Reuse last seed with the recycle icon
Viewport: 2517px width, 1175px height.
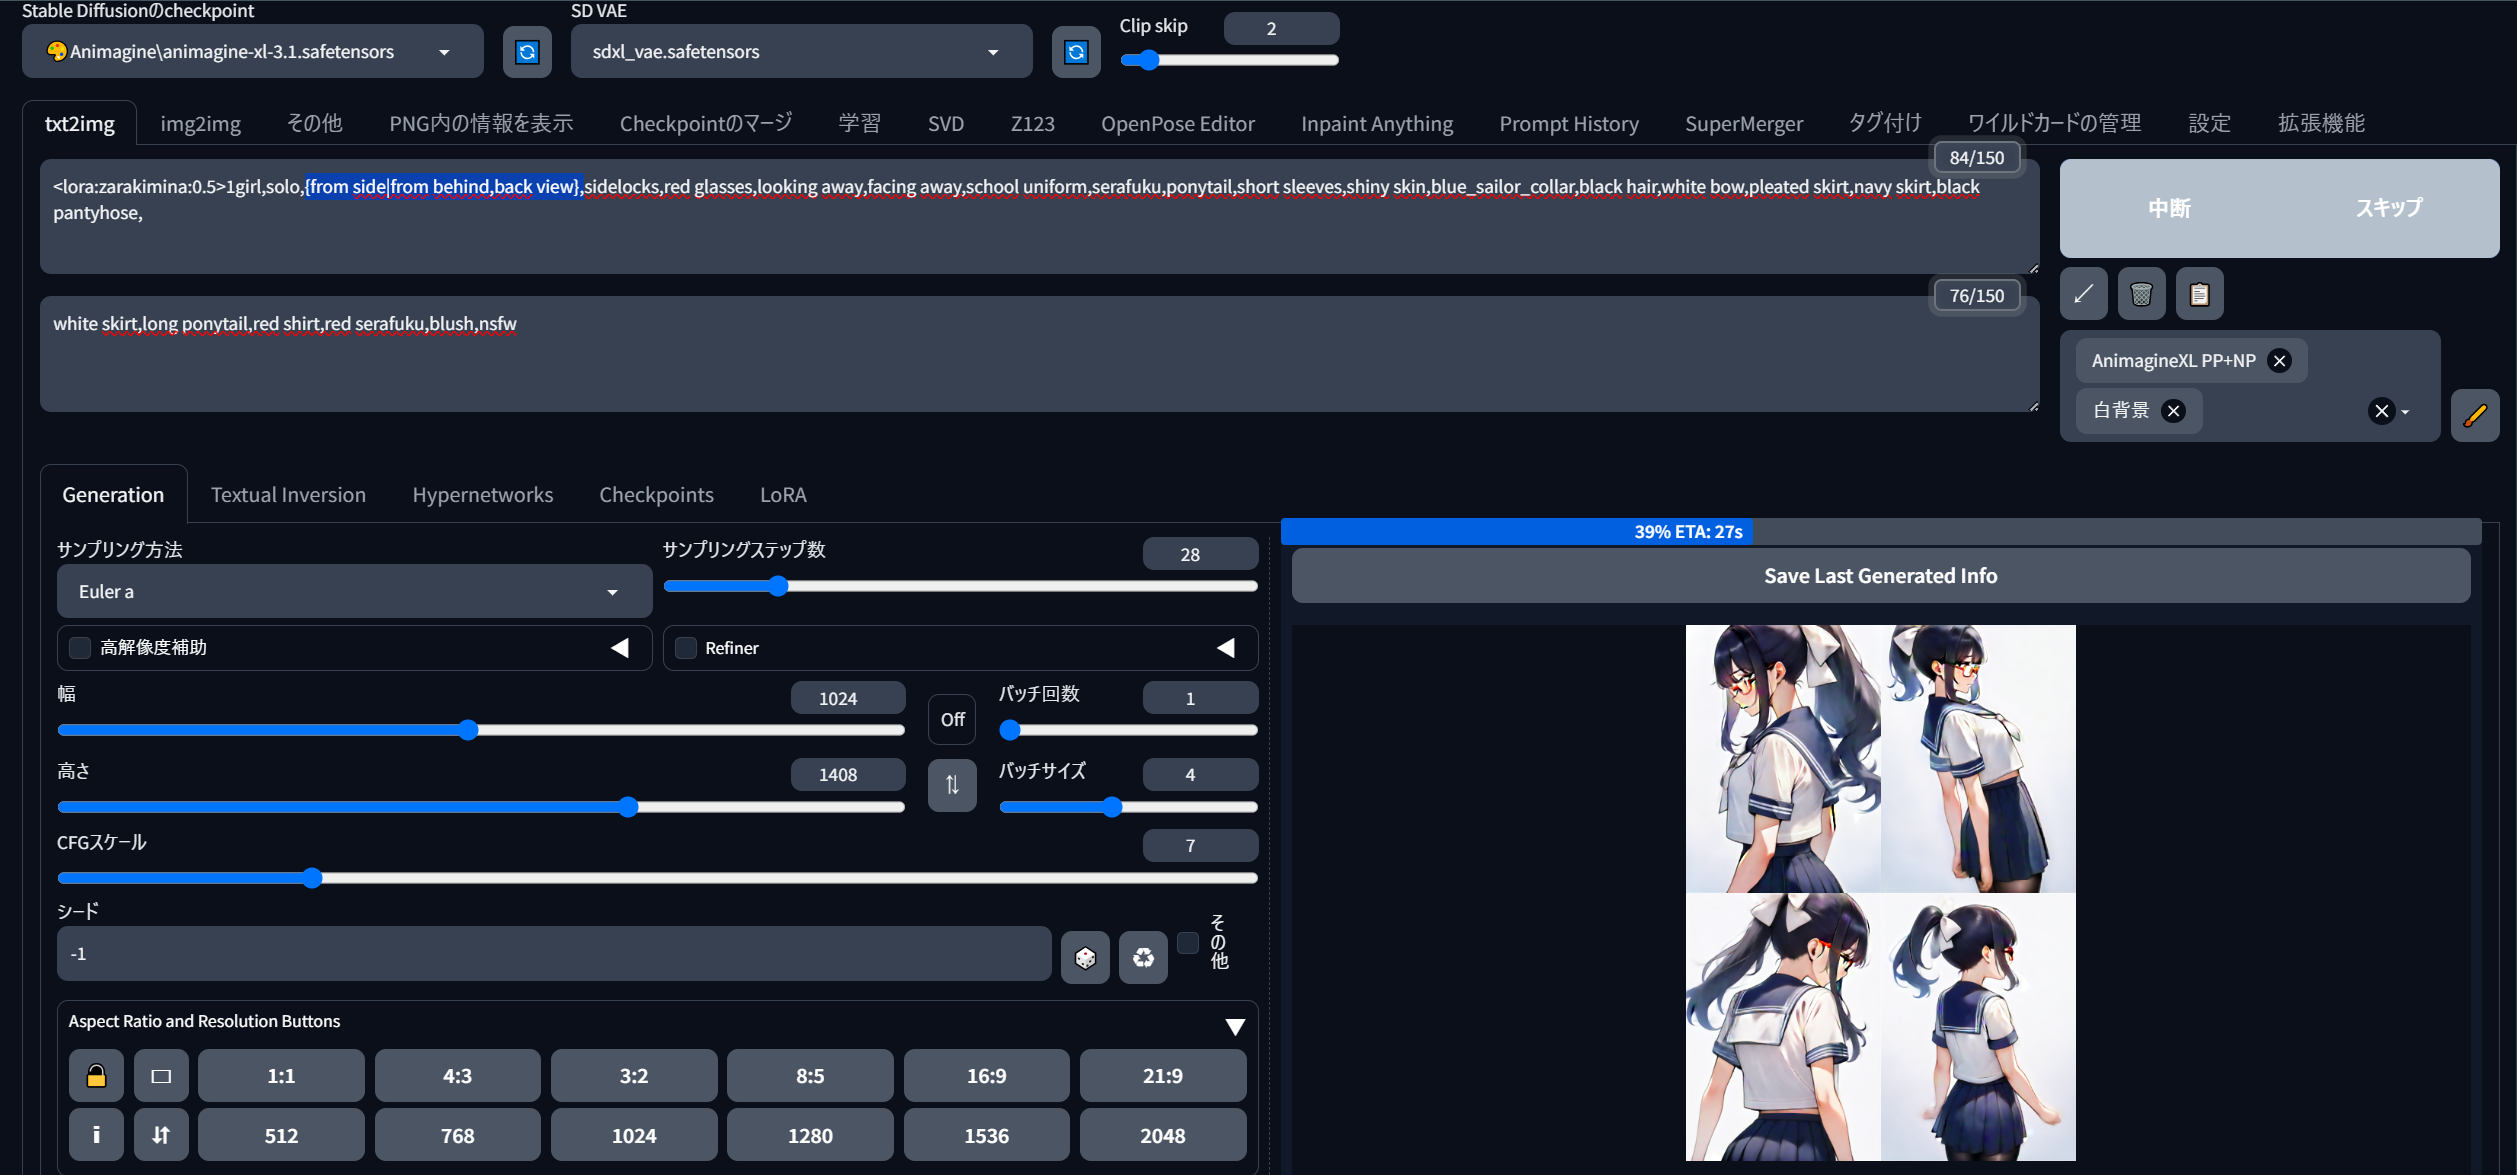click(1143, 958)
